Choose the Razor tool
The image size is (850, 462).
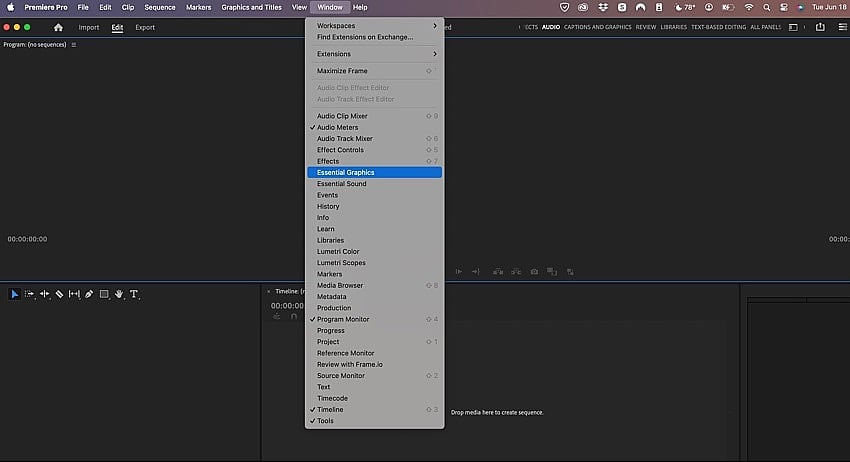tap(59, 294)
